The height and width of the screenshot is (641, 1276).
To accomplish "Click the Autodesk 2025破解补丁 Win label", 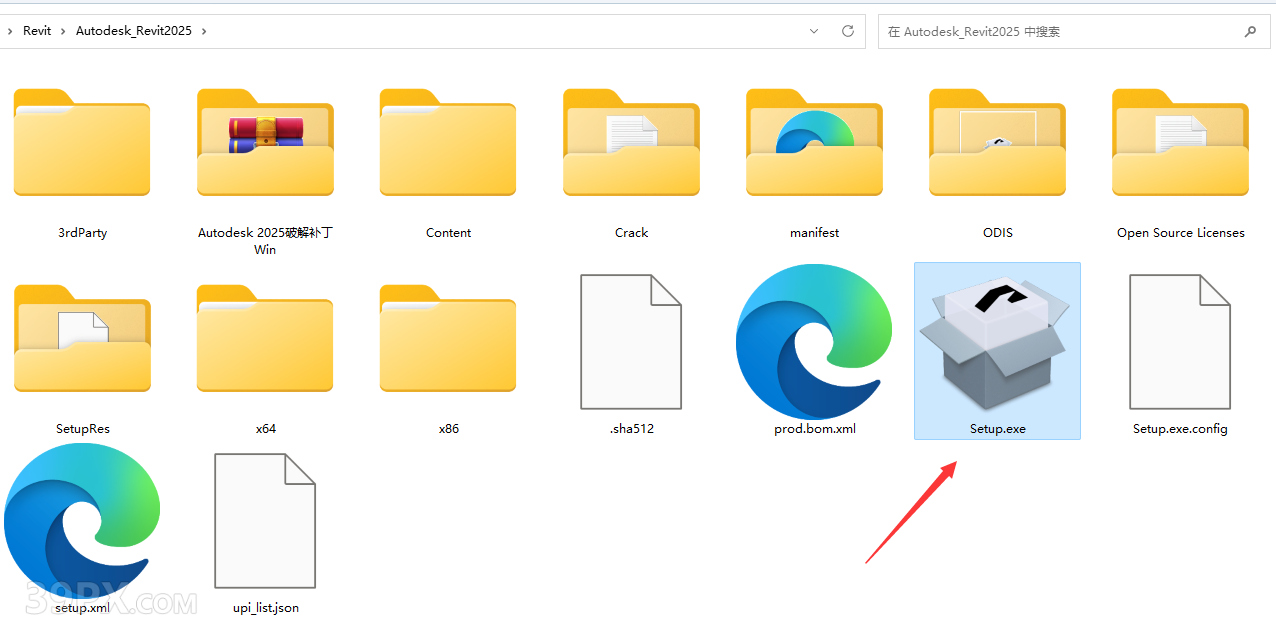I will coord(265,241).
